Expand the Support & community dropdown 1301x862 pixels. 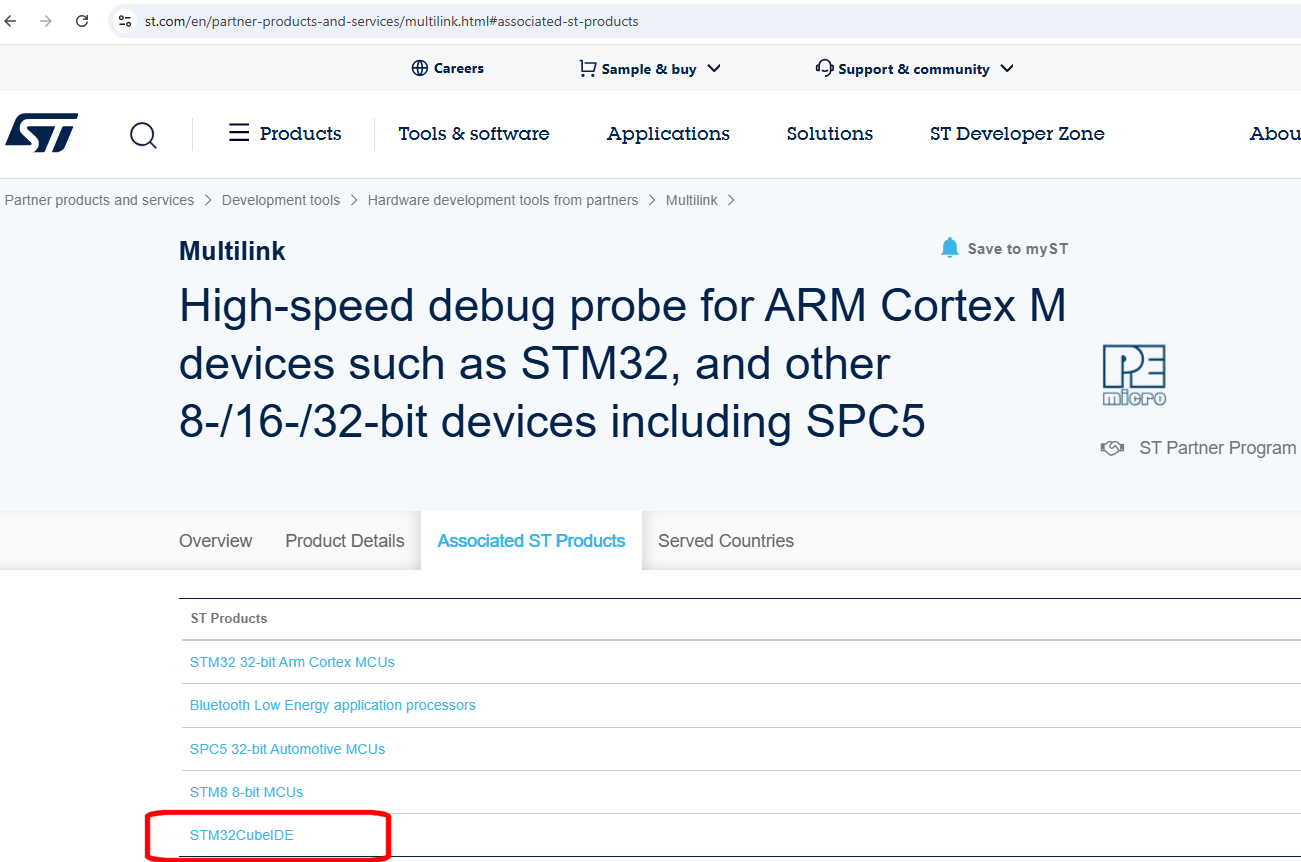(1007, 68)
